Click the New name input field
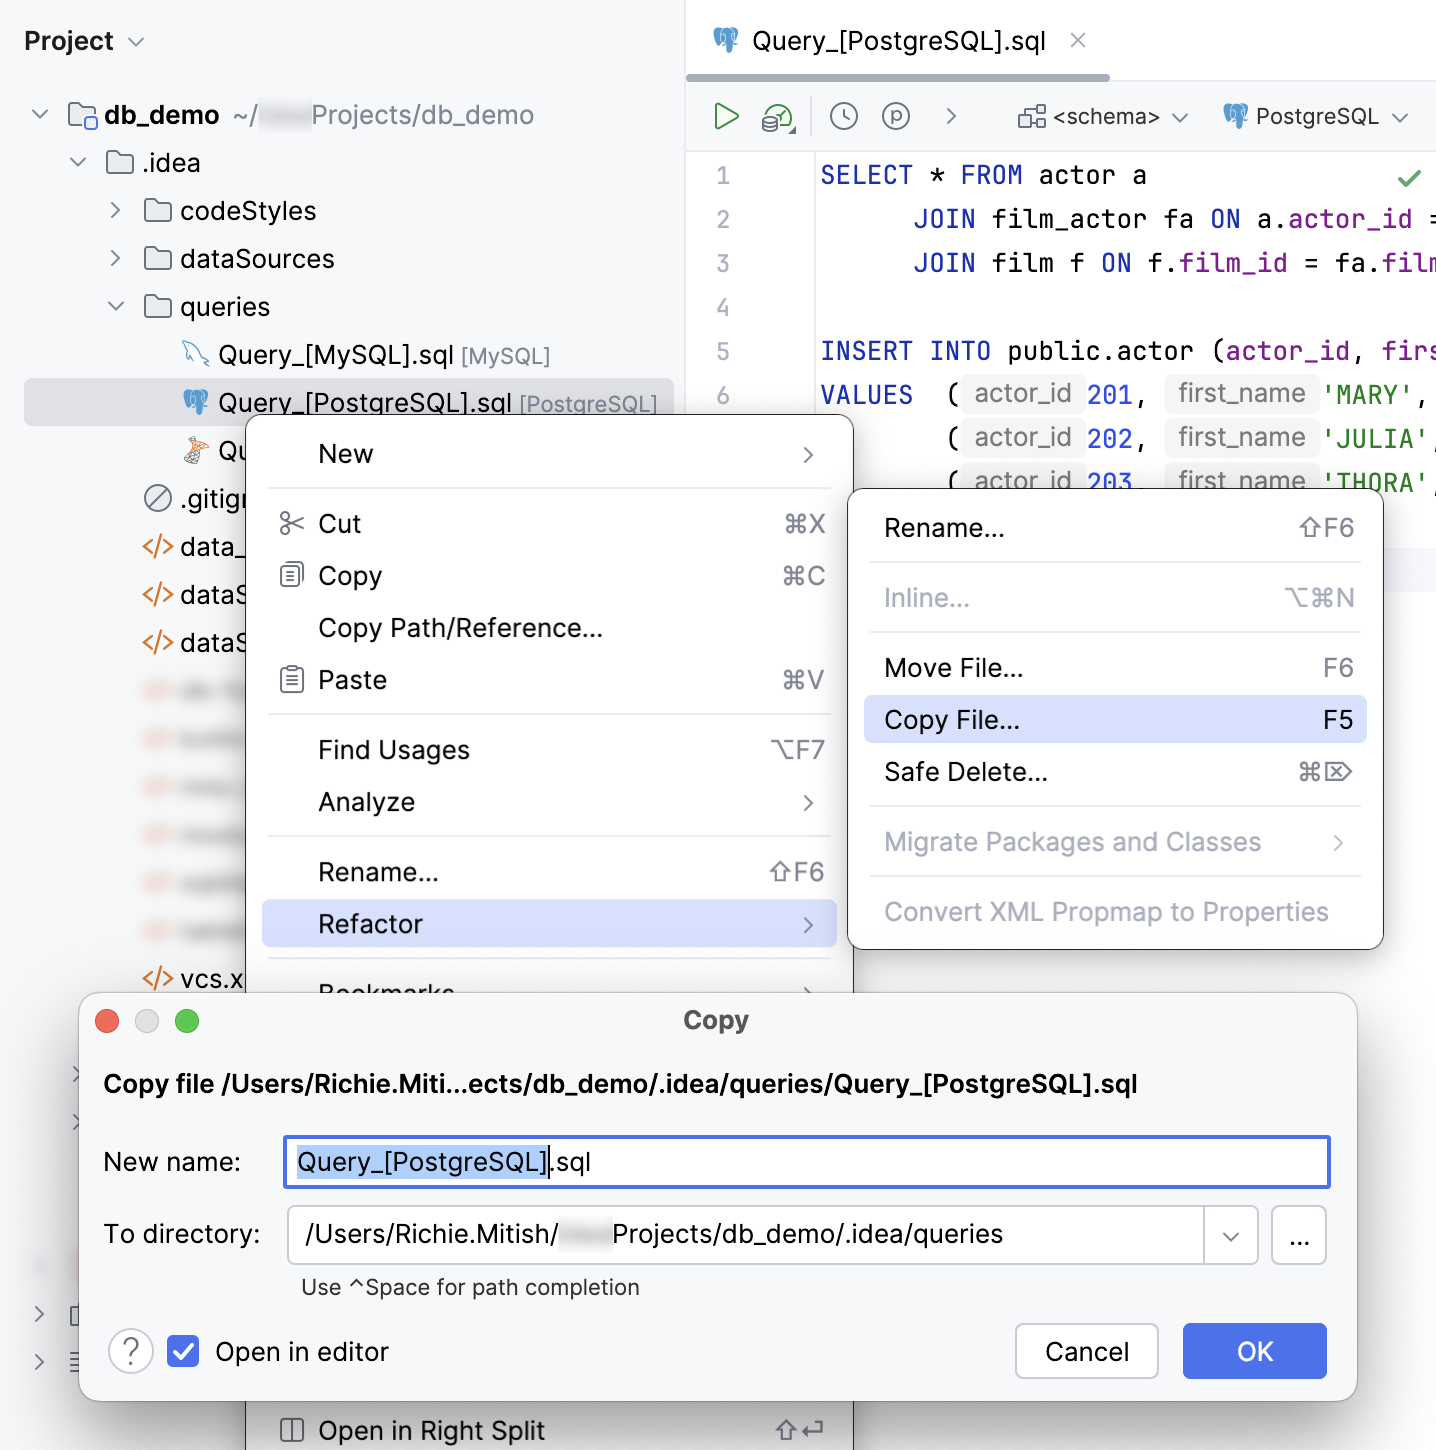The height and width of the screenshot is (1450, 1436). [x=806, y=1161]
